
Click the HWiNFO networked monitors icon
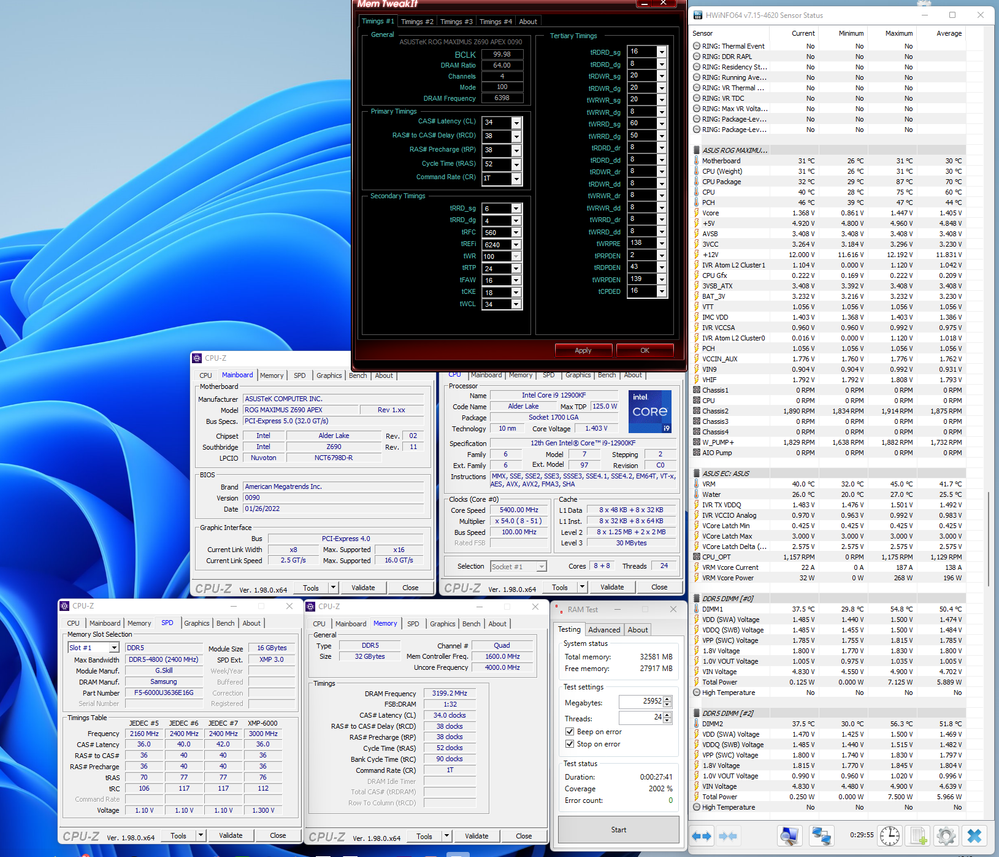tap(821, 835)
